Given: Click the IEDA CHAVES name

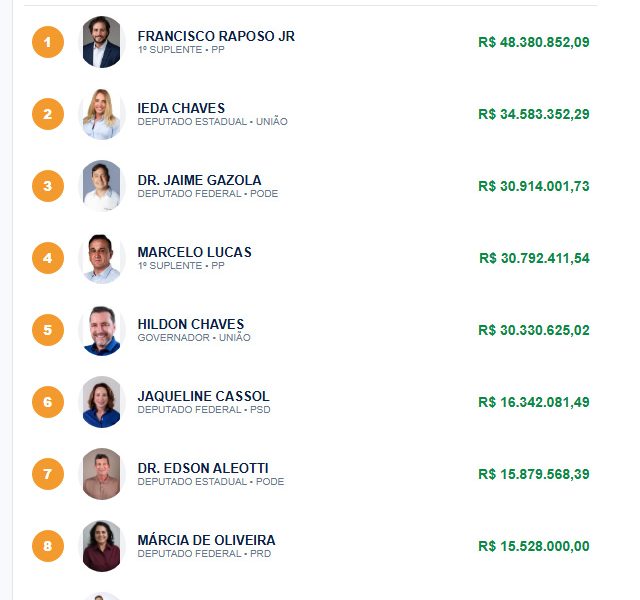Looking at the screenshot, I should point(181,108).
